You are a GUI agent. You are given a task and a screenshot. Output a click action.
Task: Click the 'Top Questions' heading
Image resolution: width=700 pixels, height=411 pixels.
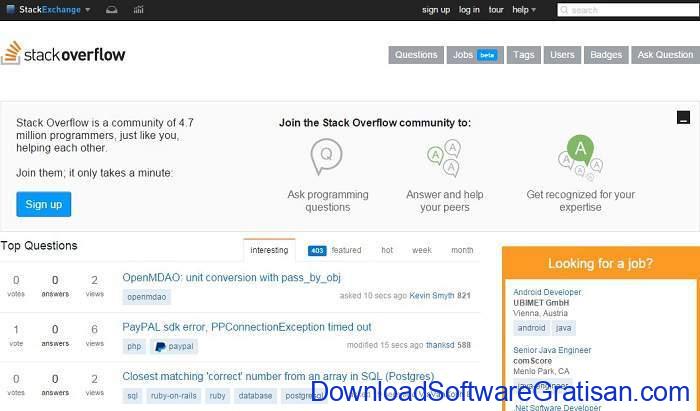[39, 245]
